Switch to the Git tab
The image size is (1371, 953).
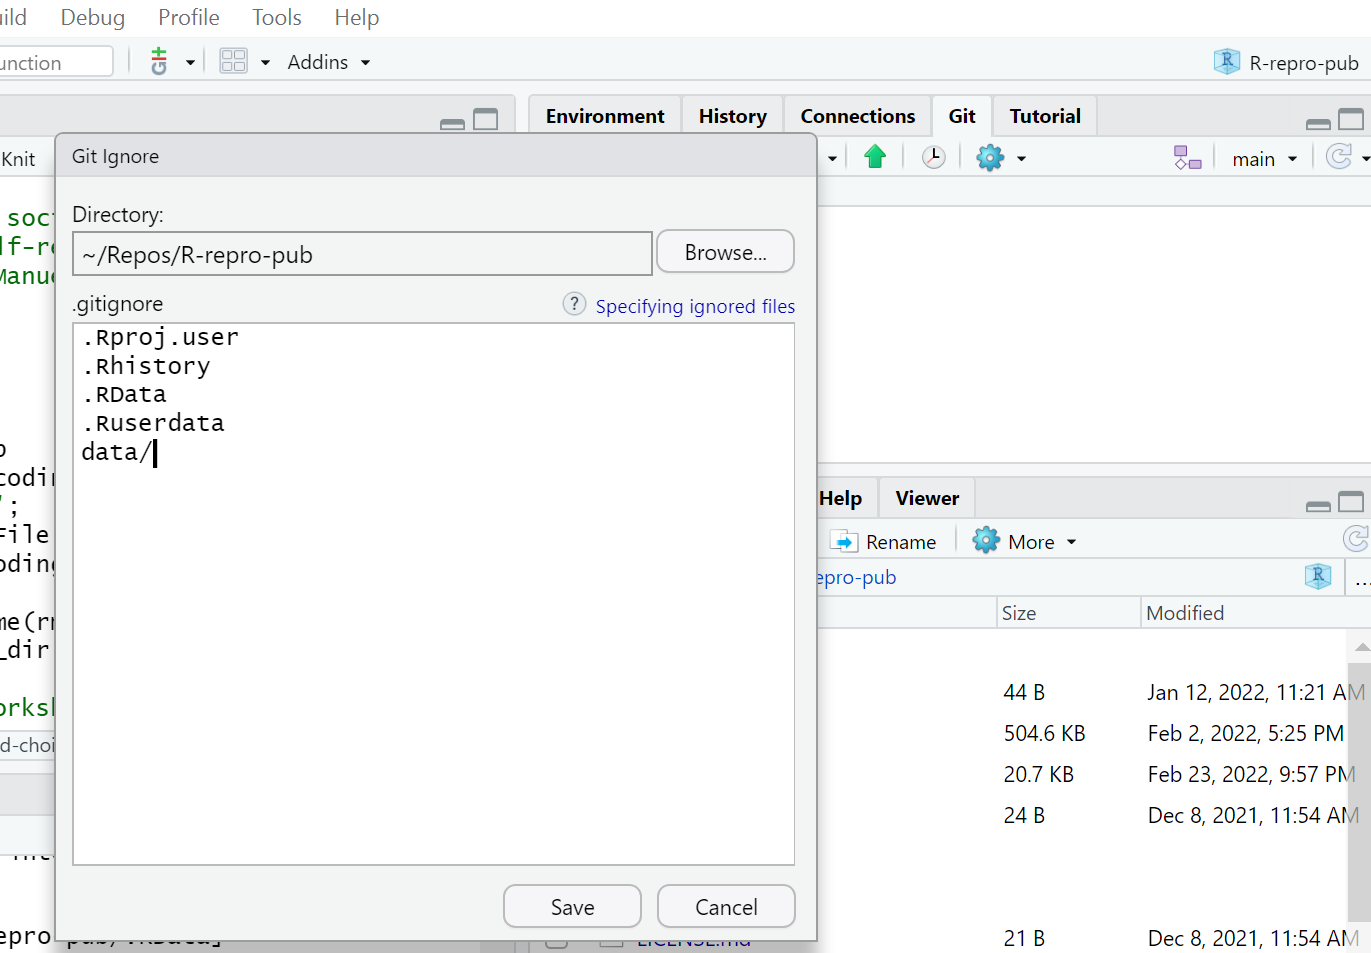tap(962, 116)
